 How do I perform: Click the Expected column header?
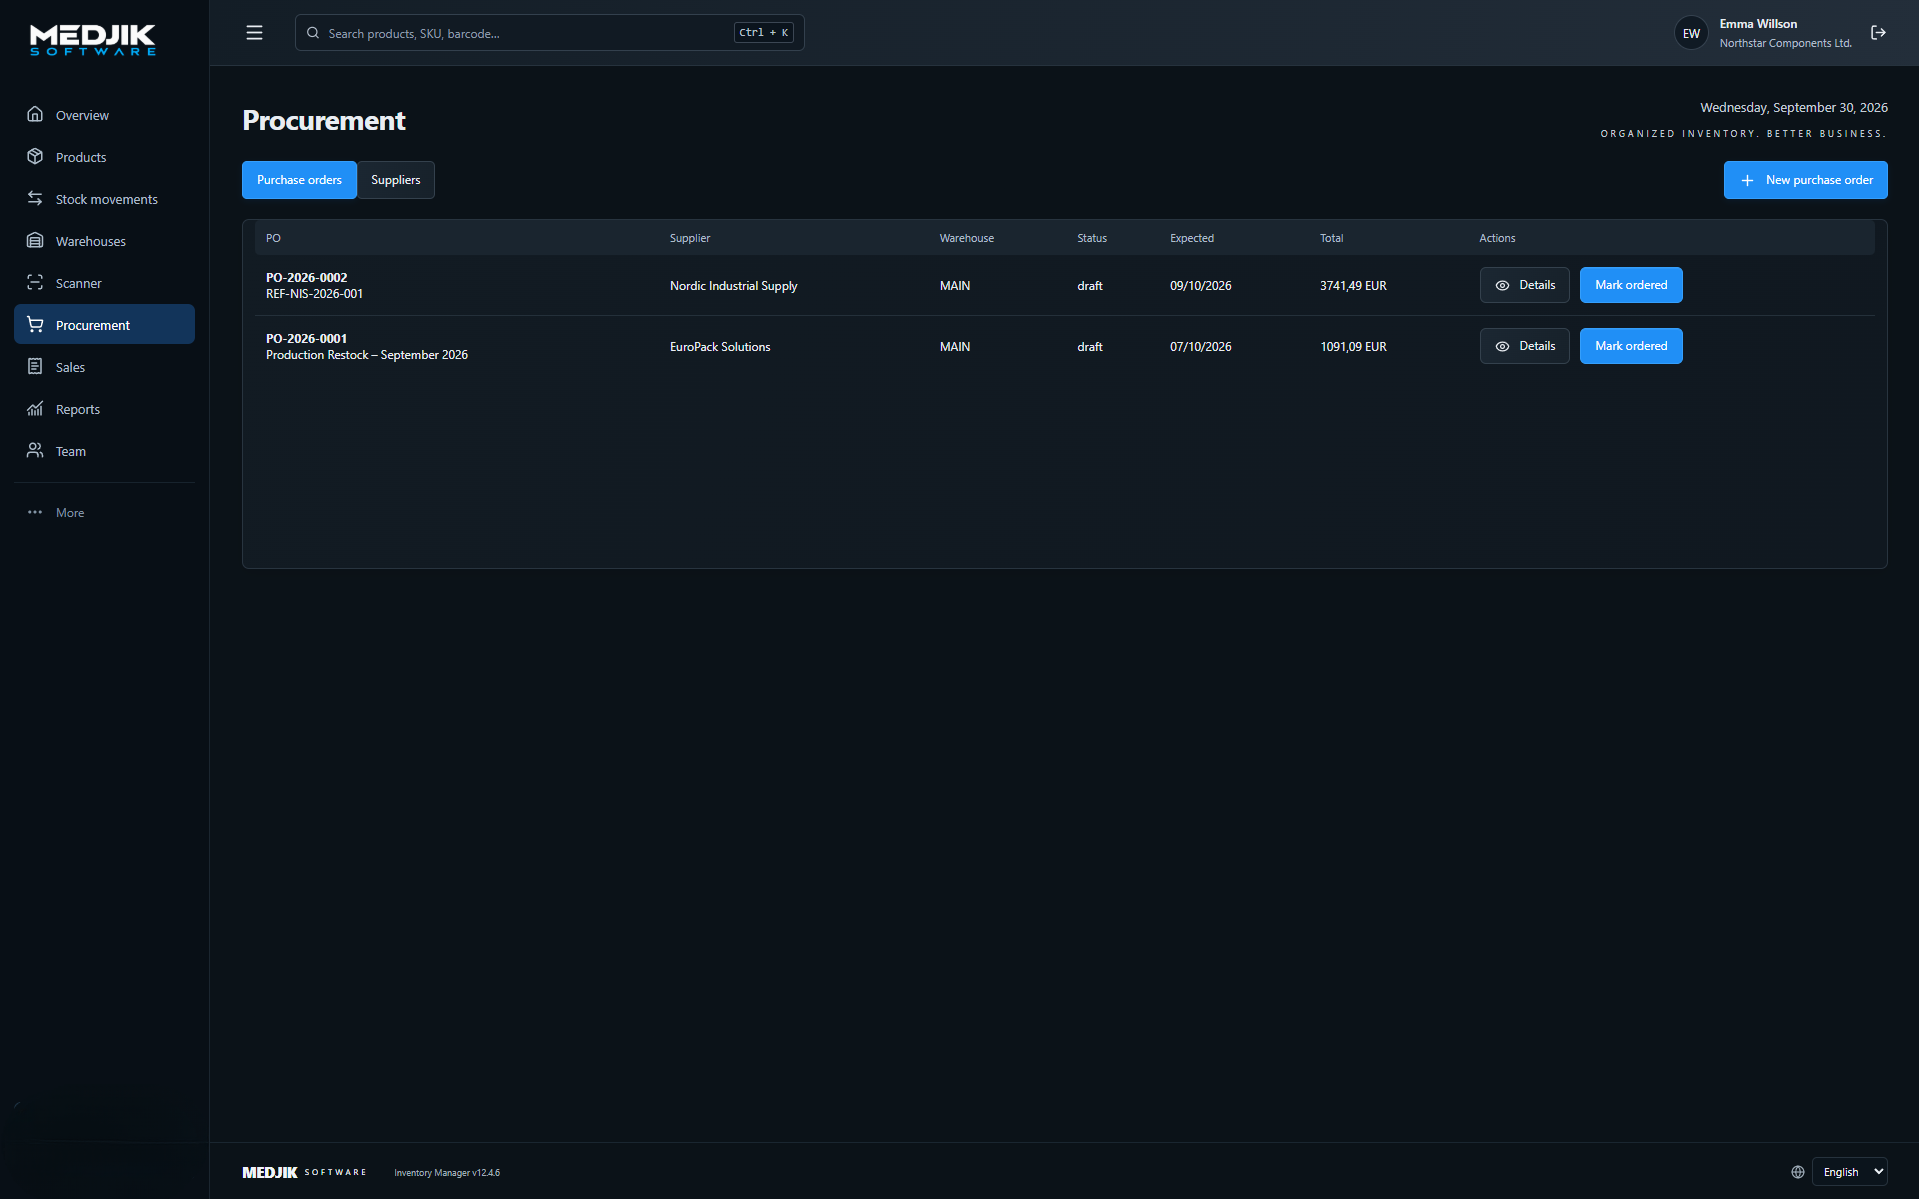[1192, 238]
